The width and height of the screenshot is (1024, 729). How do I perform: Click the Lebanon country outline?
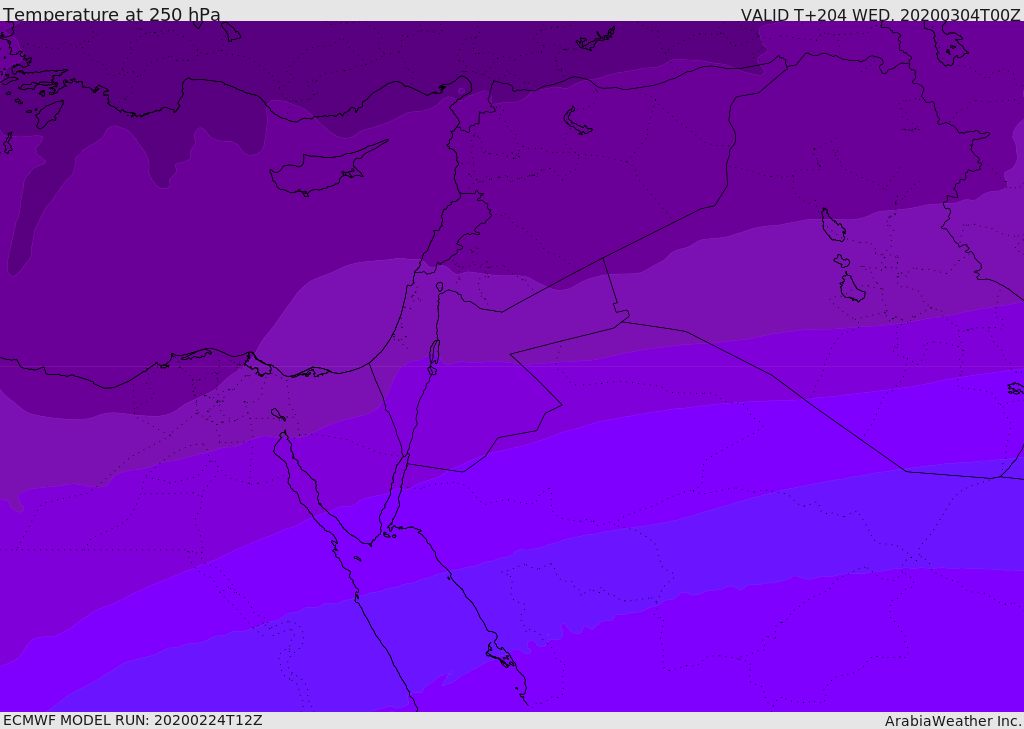[x=455, y=233]
